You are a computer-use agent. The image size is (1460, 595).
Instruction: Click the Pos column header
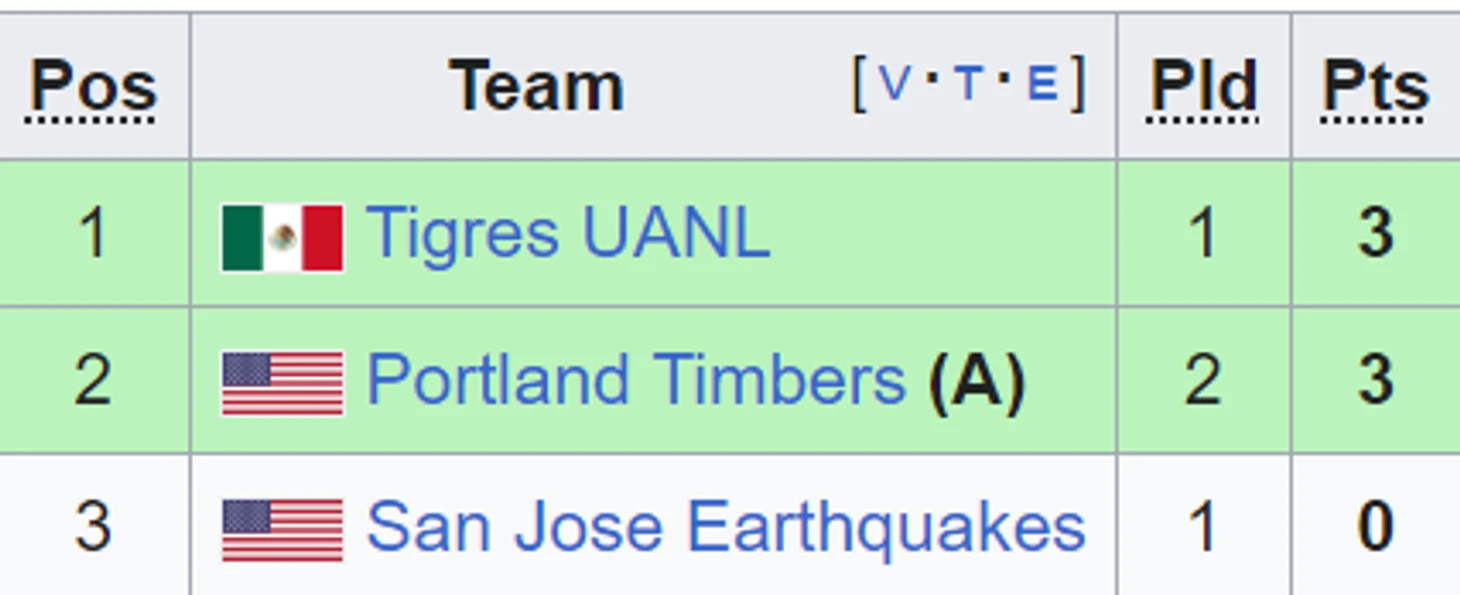click(93, 88)
